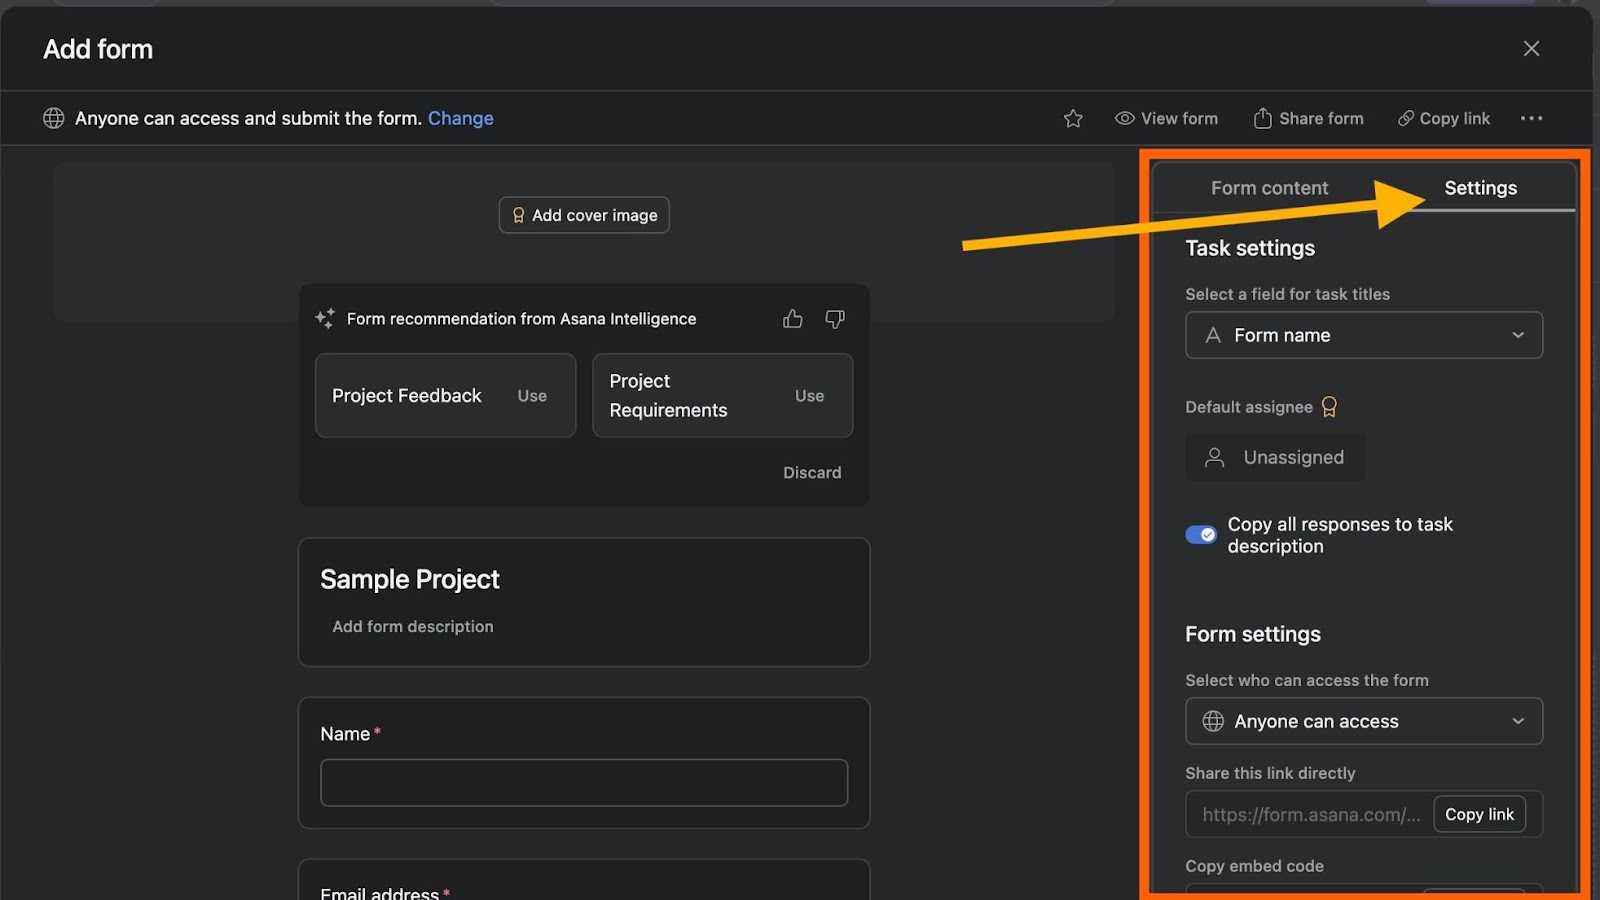Open the three-dot more options menu
The height and width of the screenshot is (900, 1600).
(x=1531, y=118)
